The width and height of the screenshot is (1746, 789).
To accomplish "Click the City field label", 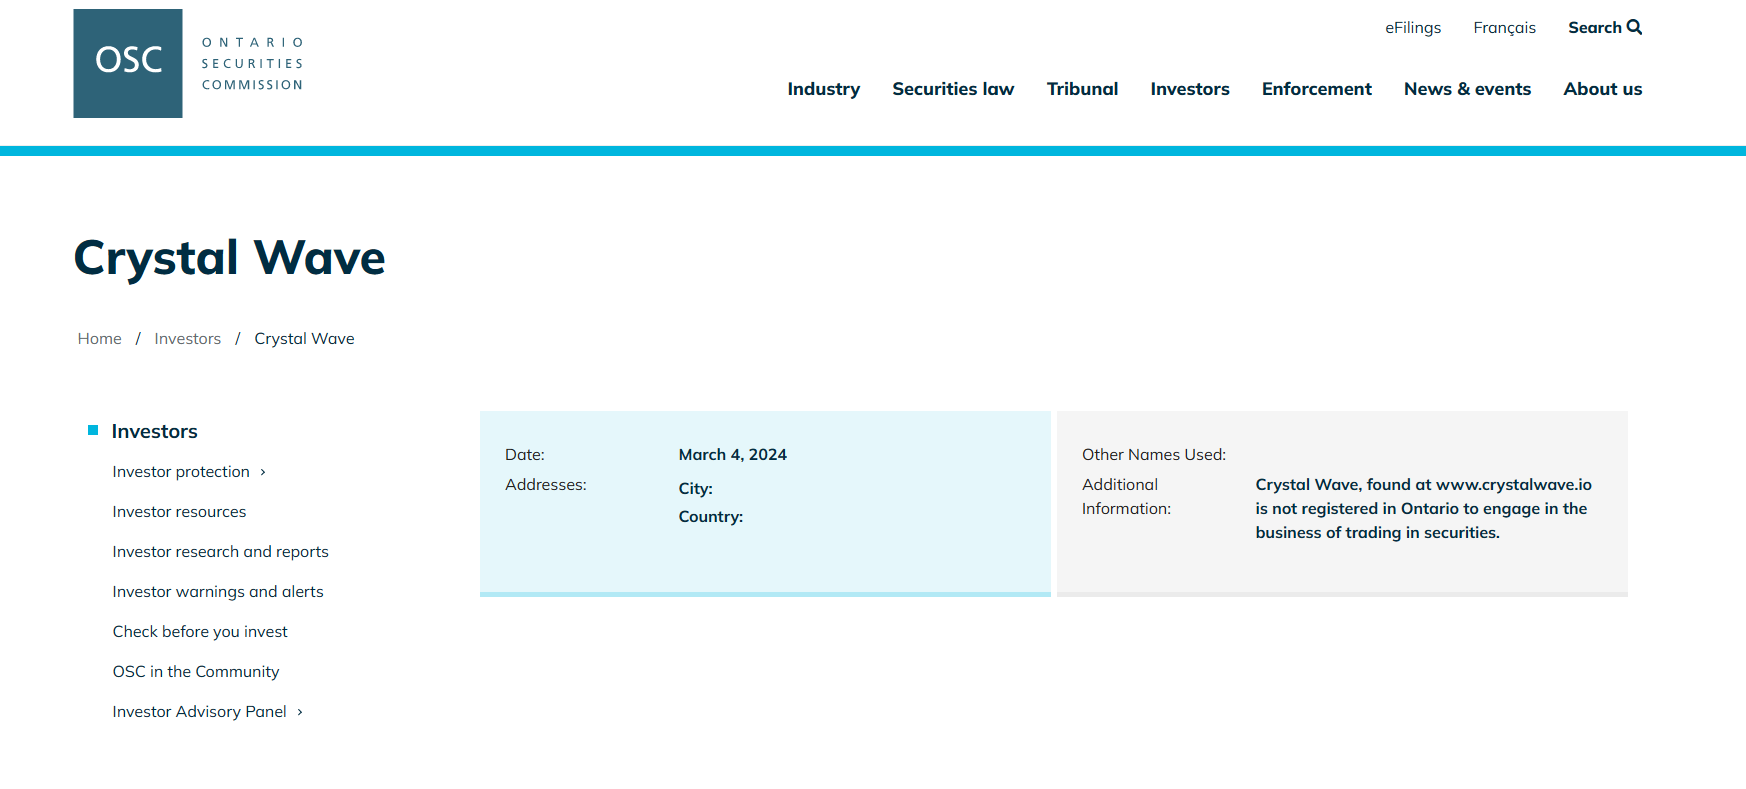I will point(695,489).
